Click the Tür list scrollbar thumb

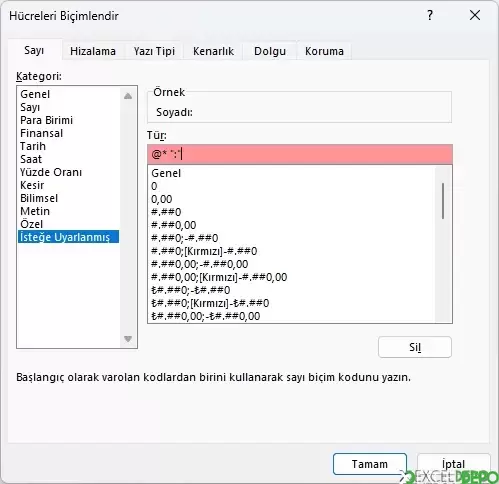coord(443,201)
